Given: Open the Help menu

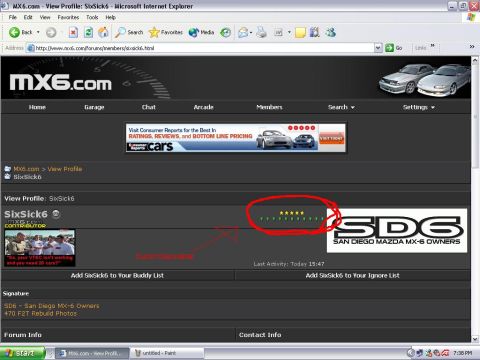Looking at the screenshot, I should point(110,17).
